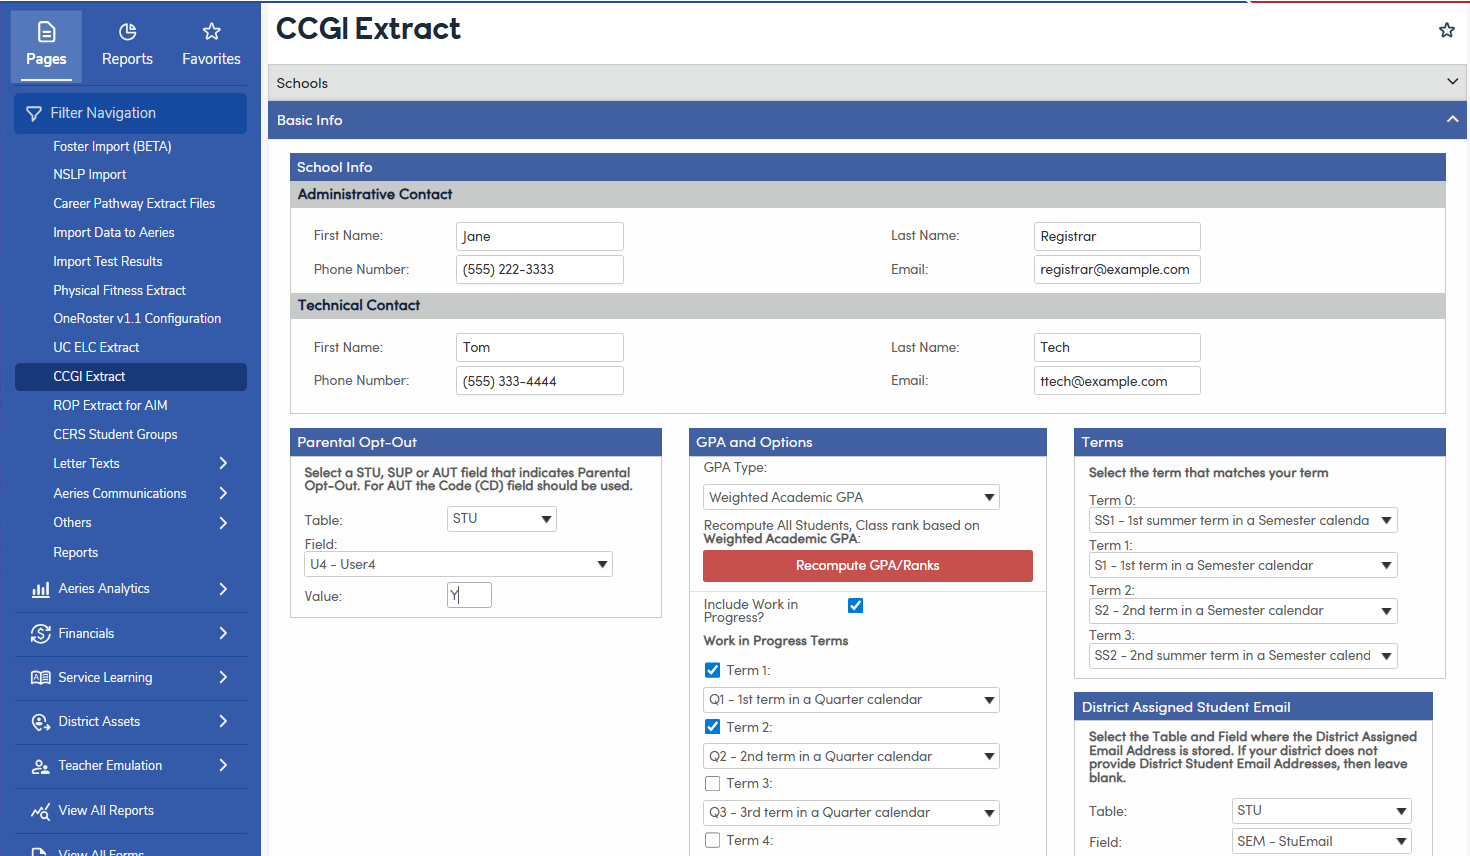This screenshot has width=1470, height=856.
Task: Click the Teacher Emulation person icon
Action: point(41,766)
